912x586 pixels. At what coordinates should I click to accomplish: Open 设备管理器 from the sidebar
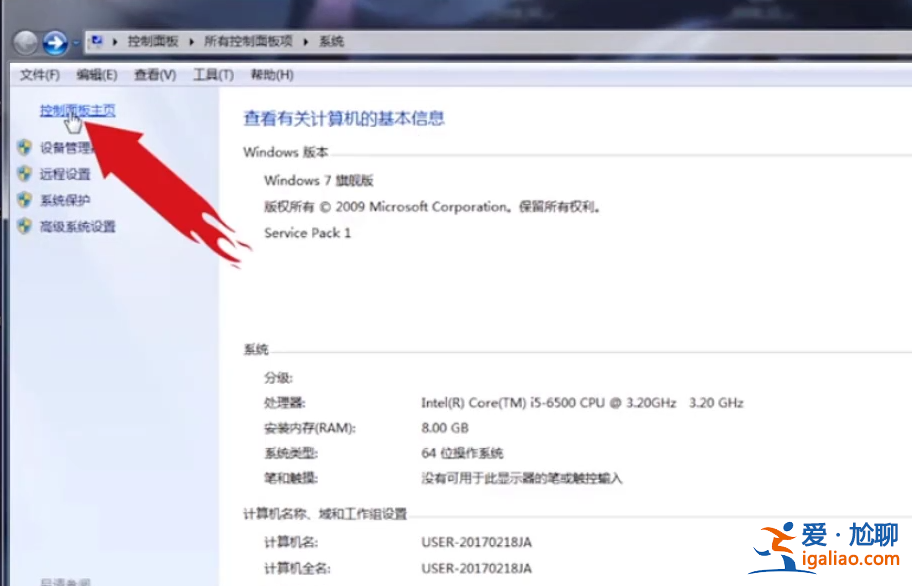click(x=65, y=148)
